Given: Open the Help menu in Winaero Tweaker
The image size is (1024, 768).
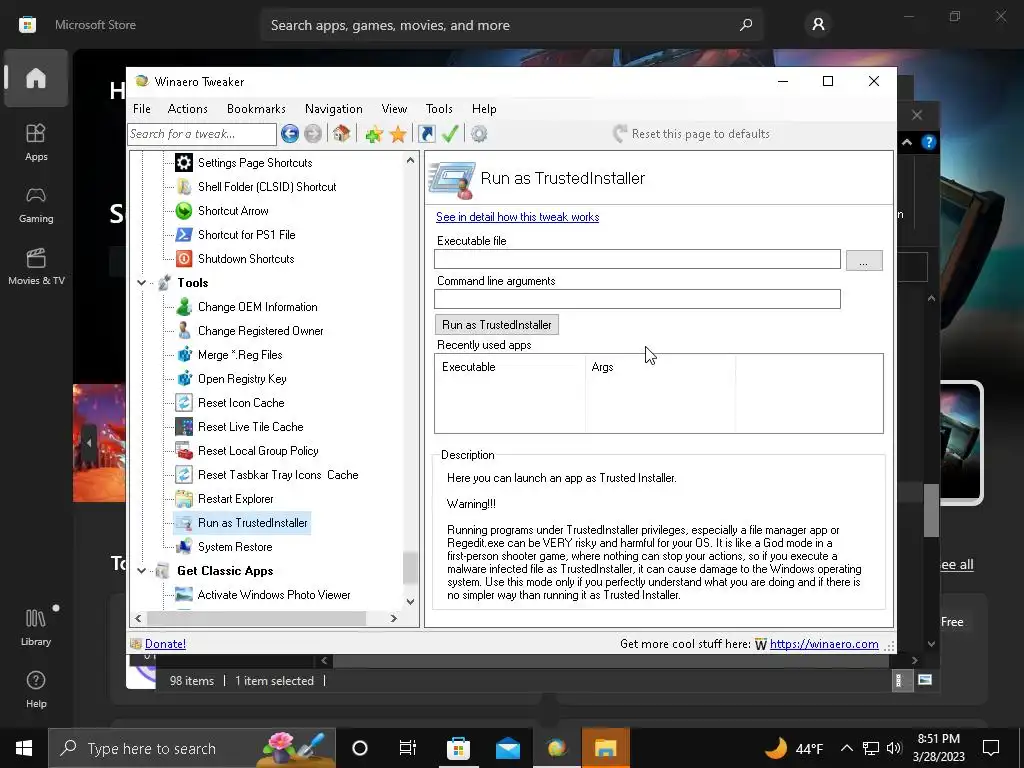Looking at the screenshot, I should [x=484, y=109].
